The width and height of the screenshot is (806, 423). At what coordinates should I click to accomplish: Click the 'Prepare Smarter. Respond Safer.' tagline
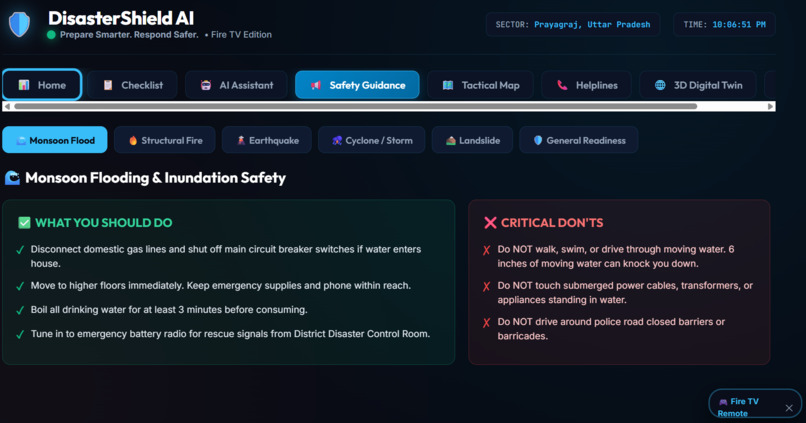tap(129, 34)
